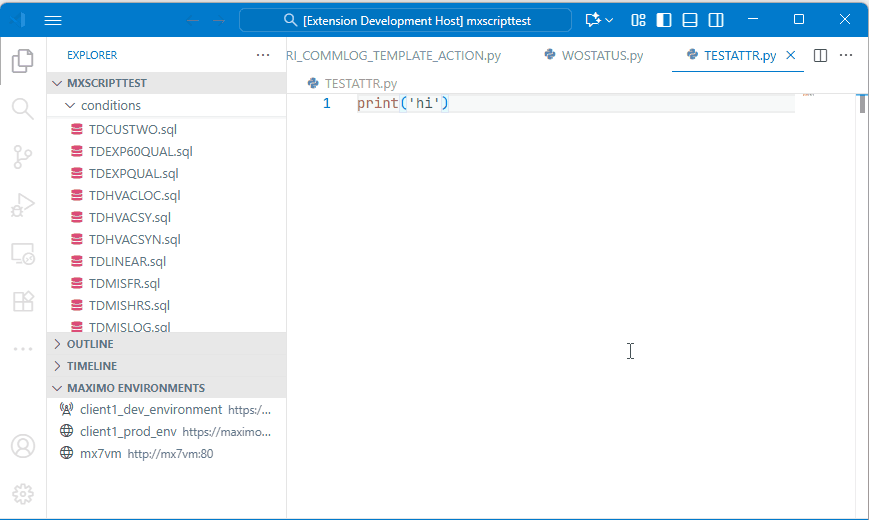Viewport: 869px width, 520px height.
Task: Click the command center search box
Action: (406, 21)
